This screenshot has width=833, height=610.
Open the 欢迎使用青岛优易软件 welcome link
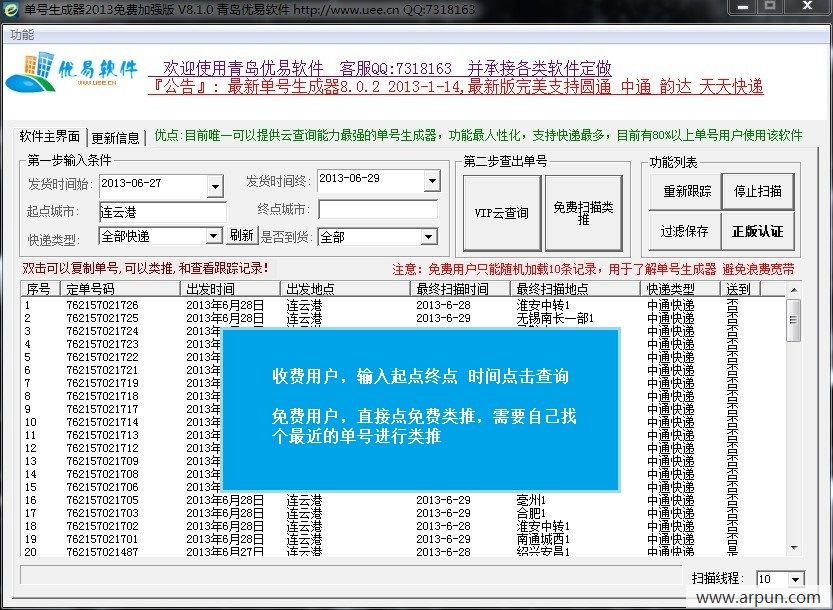pyautogui.click(x=380, y=68)
